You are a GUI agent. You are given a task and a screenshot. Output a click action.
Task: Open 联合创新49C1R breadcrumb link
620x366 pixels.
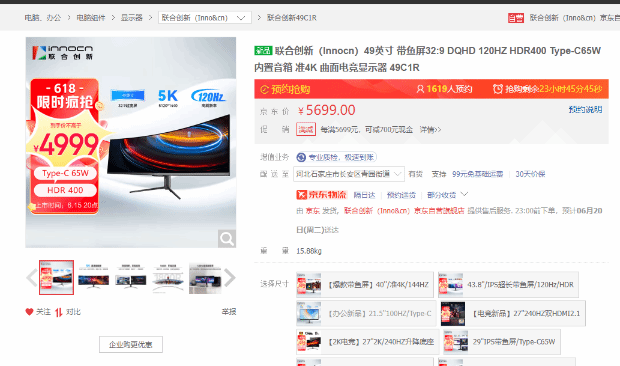291,18
